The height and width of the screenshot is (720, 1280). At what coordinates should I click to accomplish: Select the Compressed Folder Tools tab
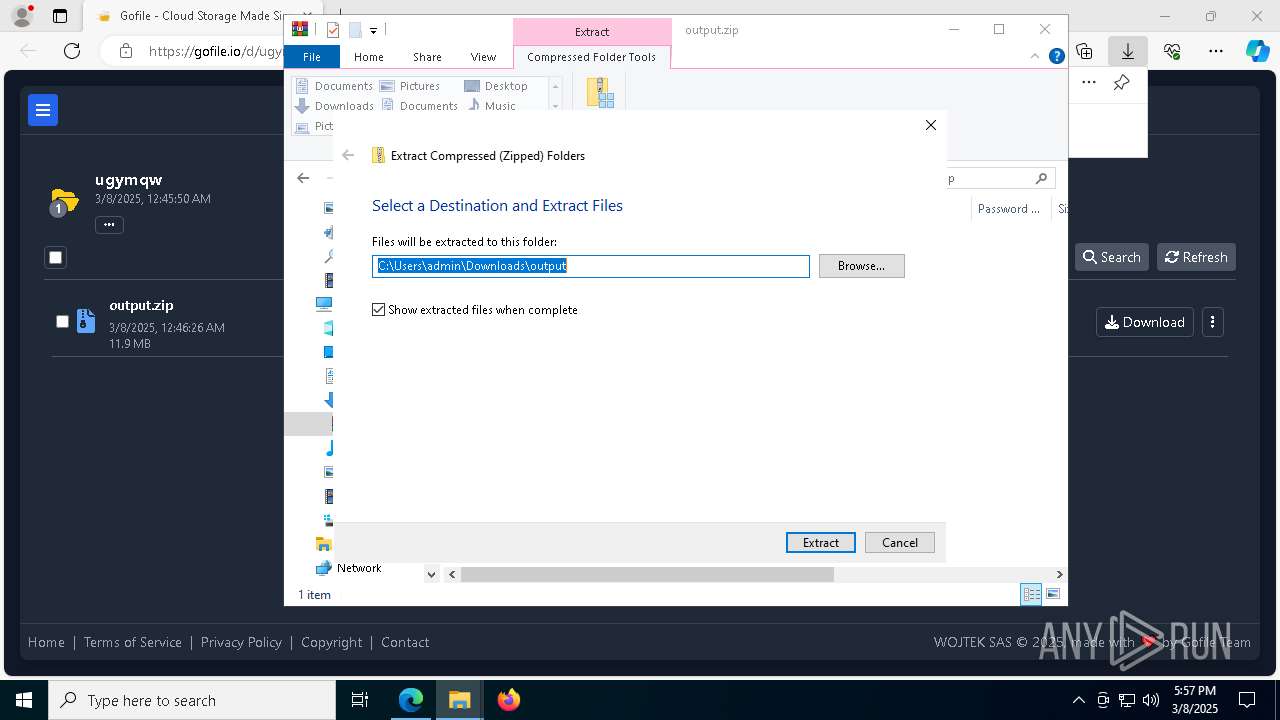click(x=591, y=57)
